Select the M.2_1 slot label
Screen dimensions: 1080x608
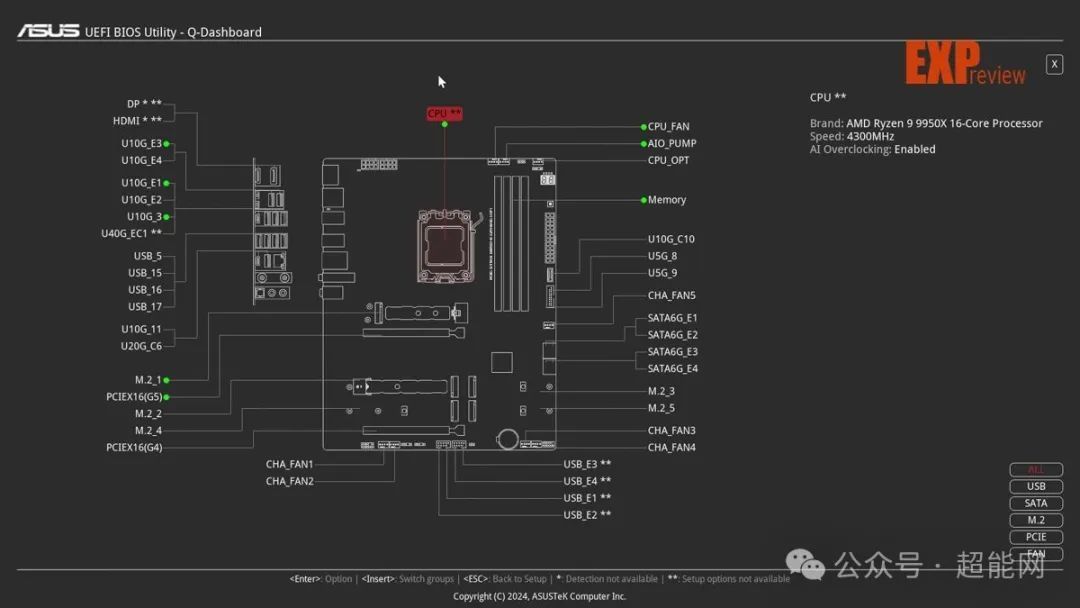click(x=148, y=380)
